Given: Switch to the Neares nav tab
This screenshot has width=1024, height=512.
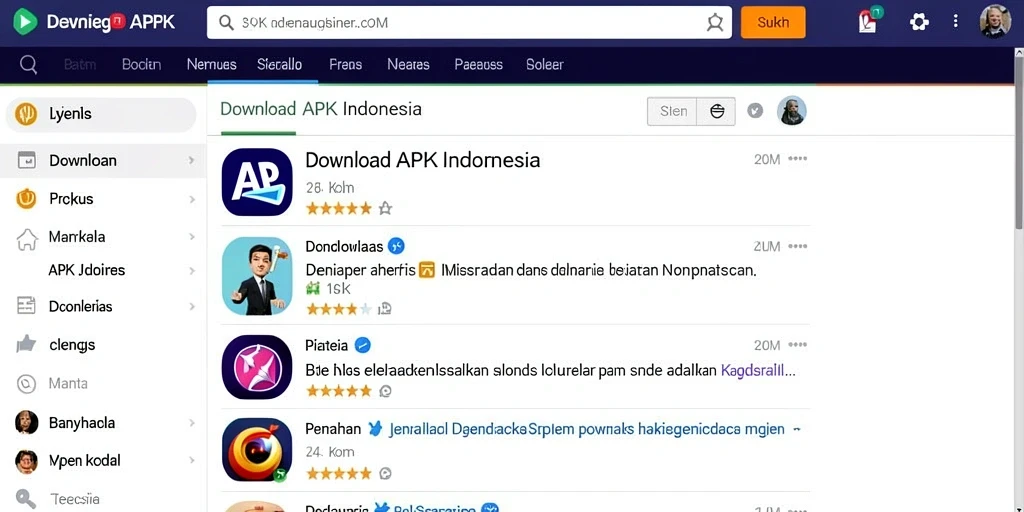Looking at the screenshot, I should click(x=408, y=65).
